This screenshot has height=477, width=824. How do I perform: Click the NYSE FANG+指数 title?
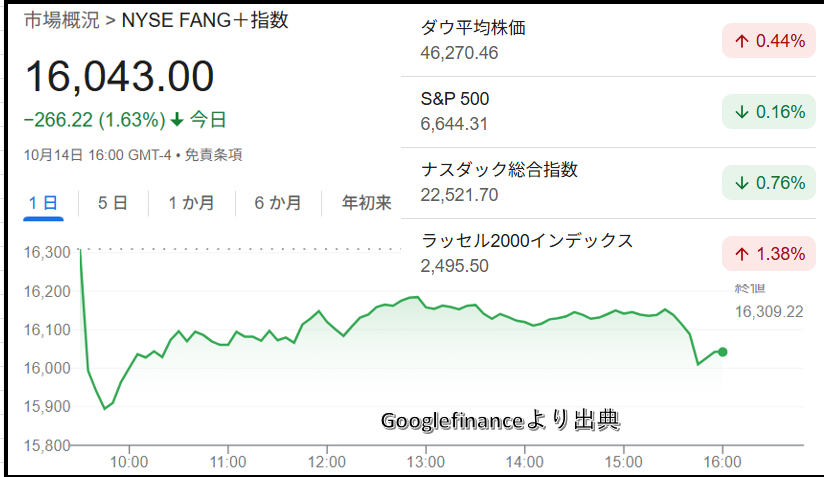pyautogui.click(x=205, y=20)
